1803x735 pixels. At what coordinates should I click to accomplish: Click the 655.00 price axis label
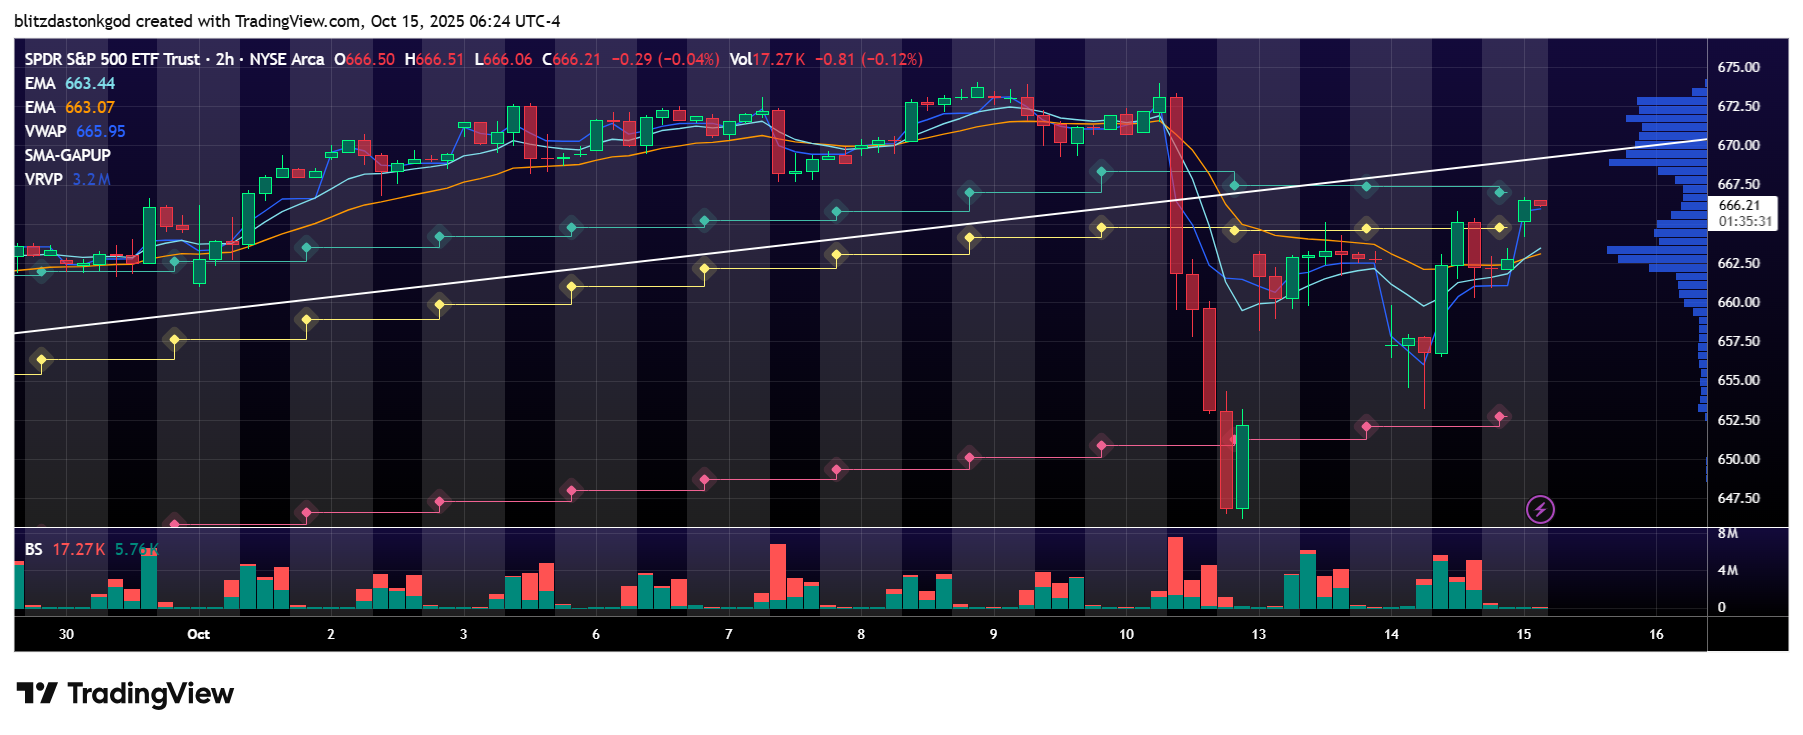(1739, 380)
